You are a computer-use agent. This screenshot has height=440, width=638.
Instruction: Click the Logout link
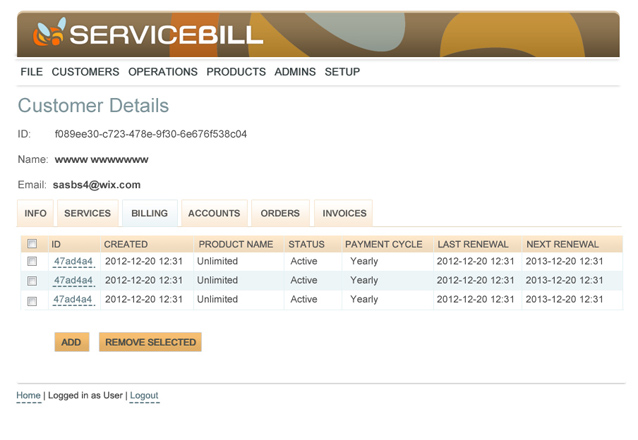[144, 395]
